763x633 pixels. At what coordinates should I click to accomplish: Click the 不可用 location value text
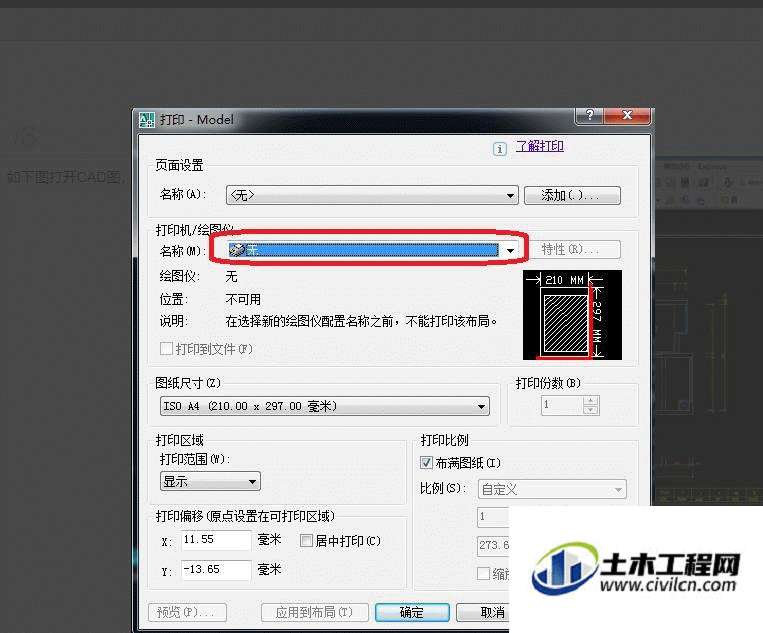tap(243, 299)
